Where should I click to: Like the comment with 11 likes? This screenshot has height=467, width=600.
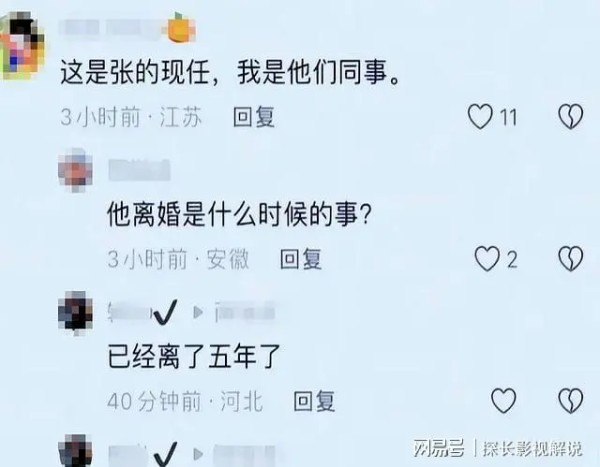point(480,116)
